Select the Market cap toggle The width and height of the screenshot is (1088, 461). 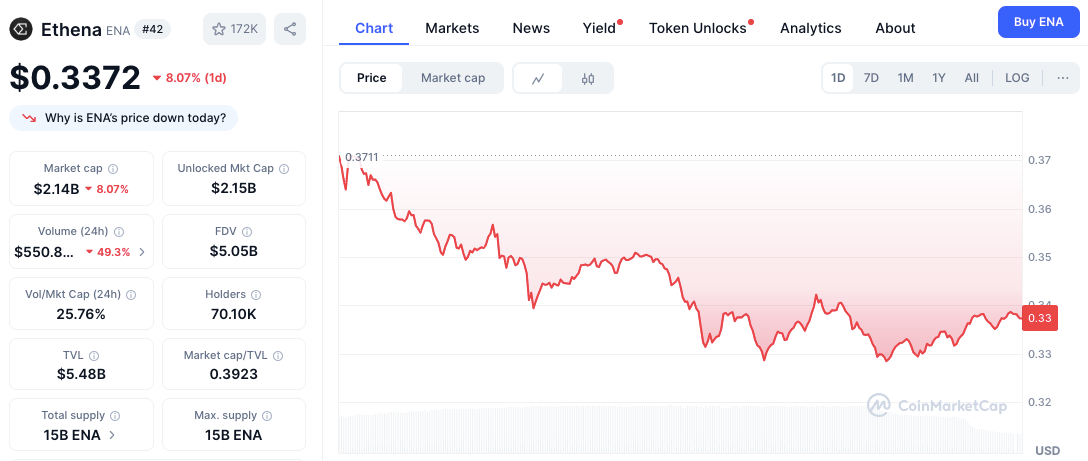tap(453, 78)
